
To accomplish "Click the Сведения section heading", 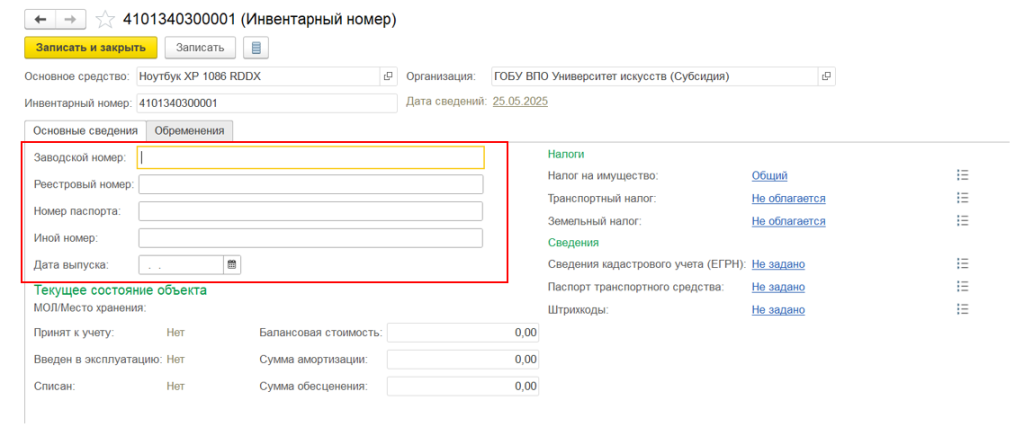I will [x=573, y=242].
